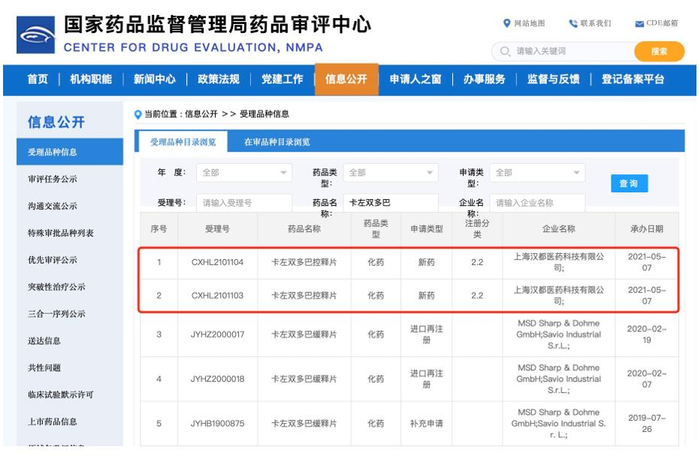Open the 网站地图 link
Screen dimensions: 700x456
point(529,23)
